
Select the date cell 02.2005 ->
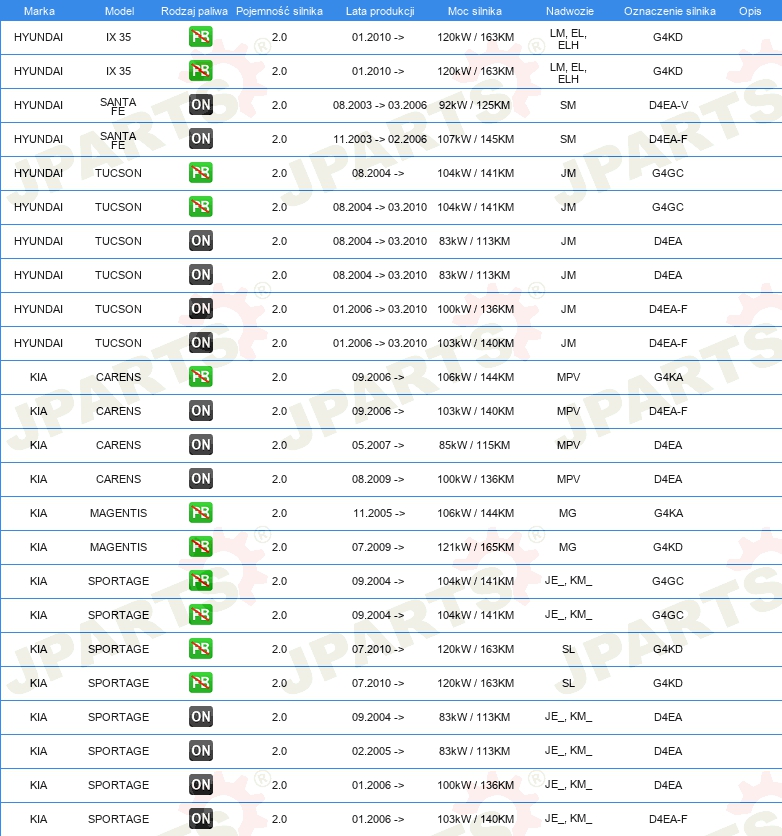[378, 751]
